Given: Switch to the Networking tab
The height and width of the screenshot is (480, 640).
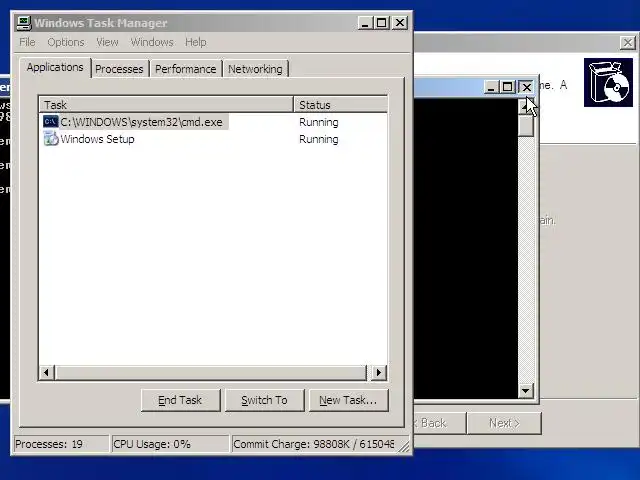Looking at the screenshot, I should pos(255,69).
